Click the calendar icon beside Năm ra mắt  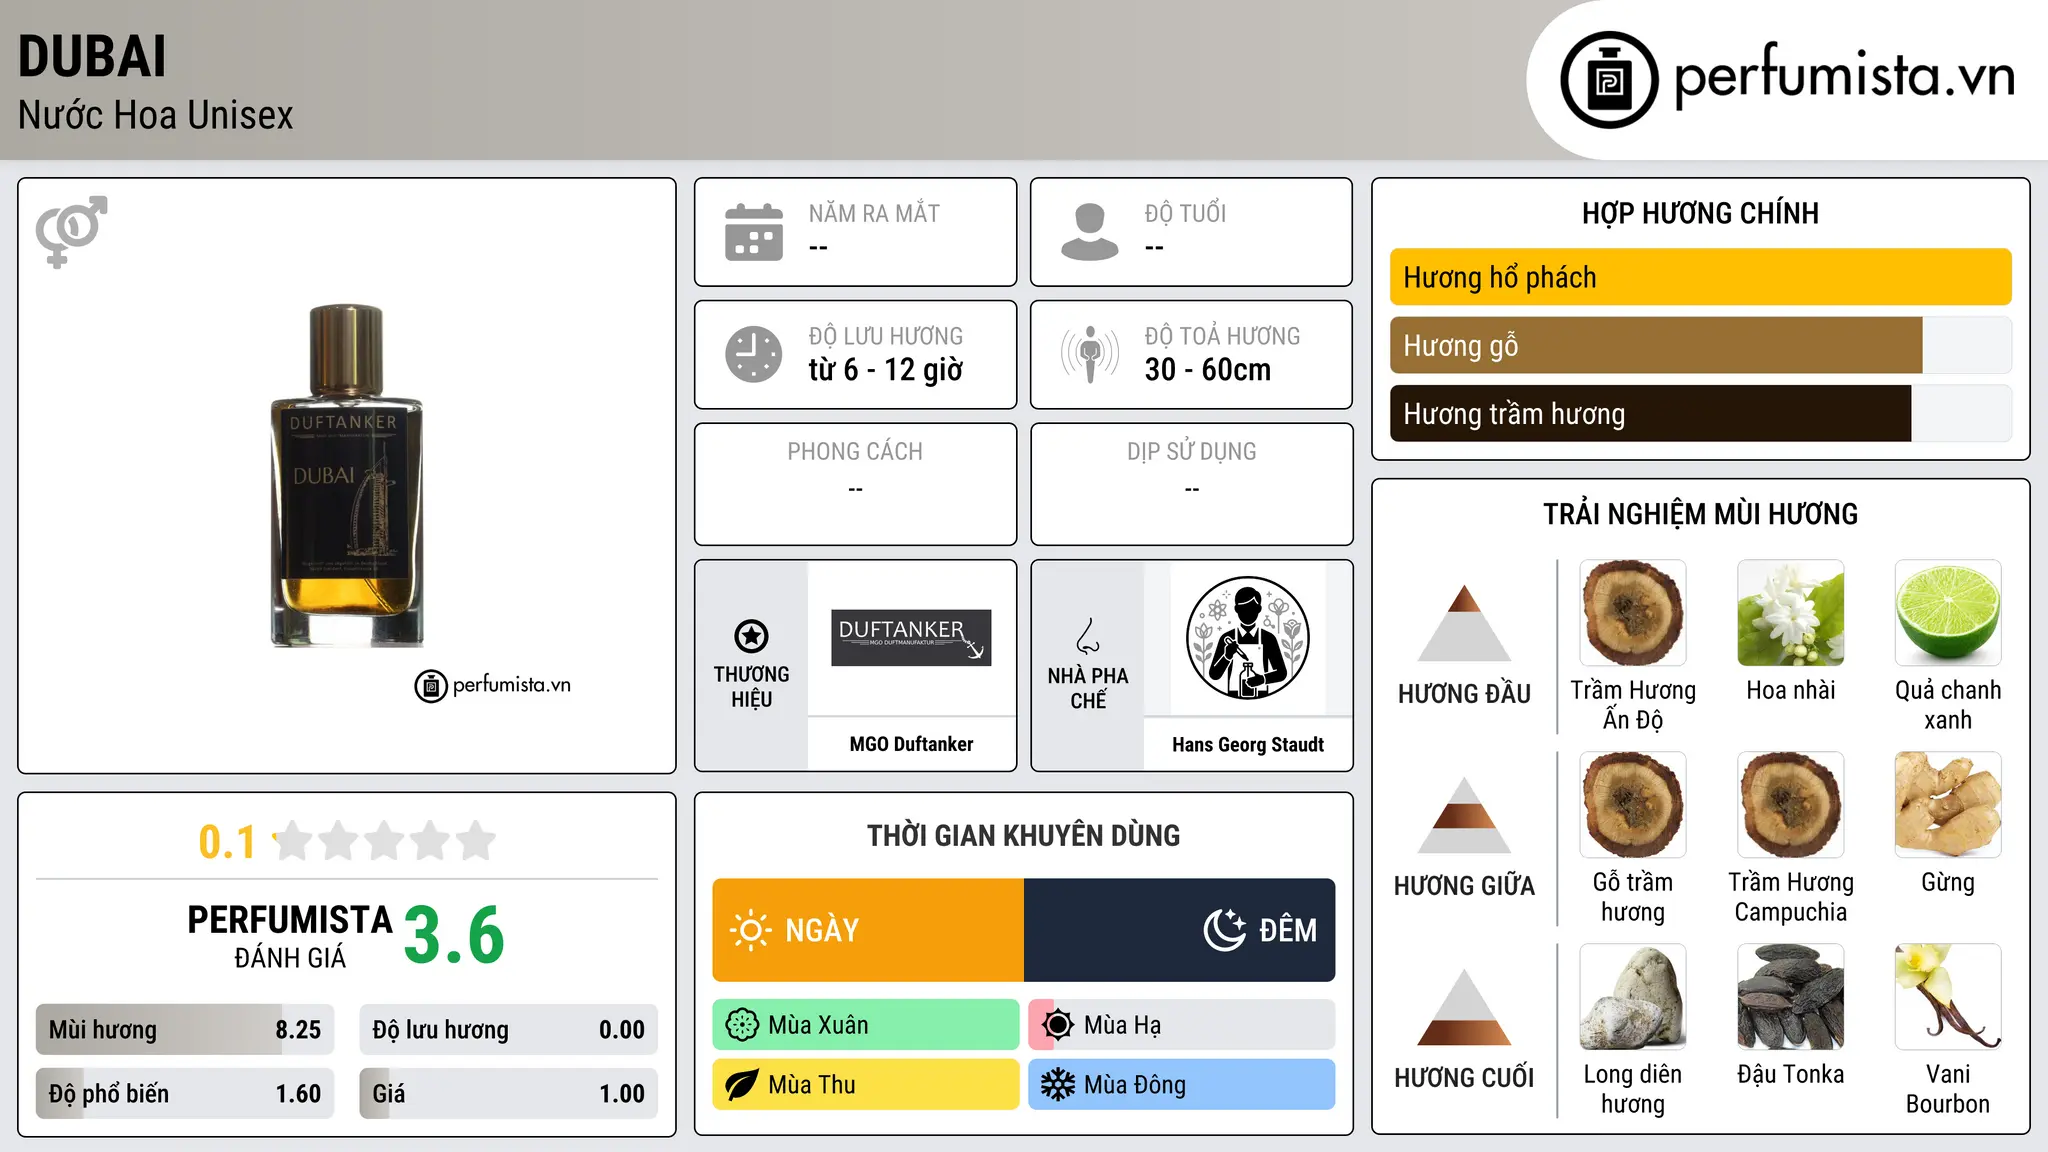[x=754, y=232]
